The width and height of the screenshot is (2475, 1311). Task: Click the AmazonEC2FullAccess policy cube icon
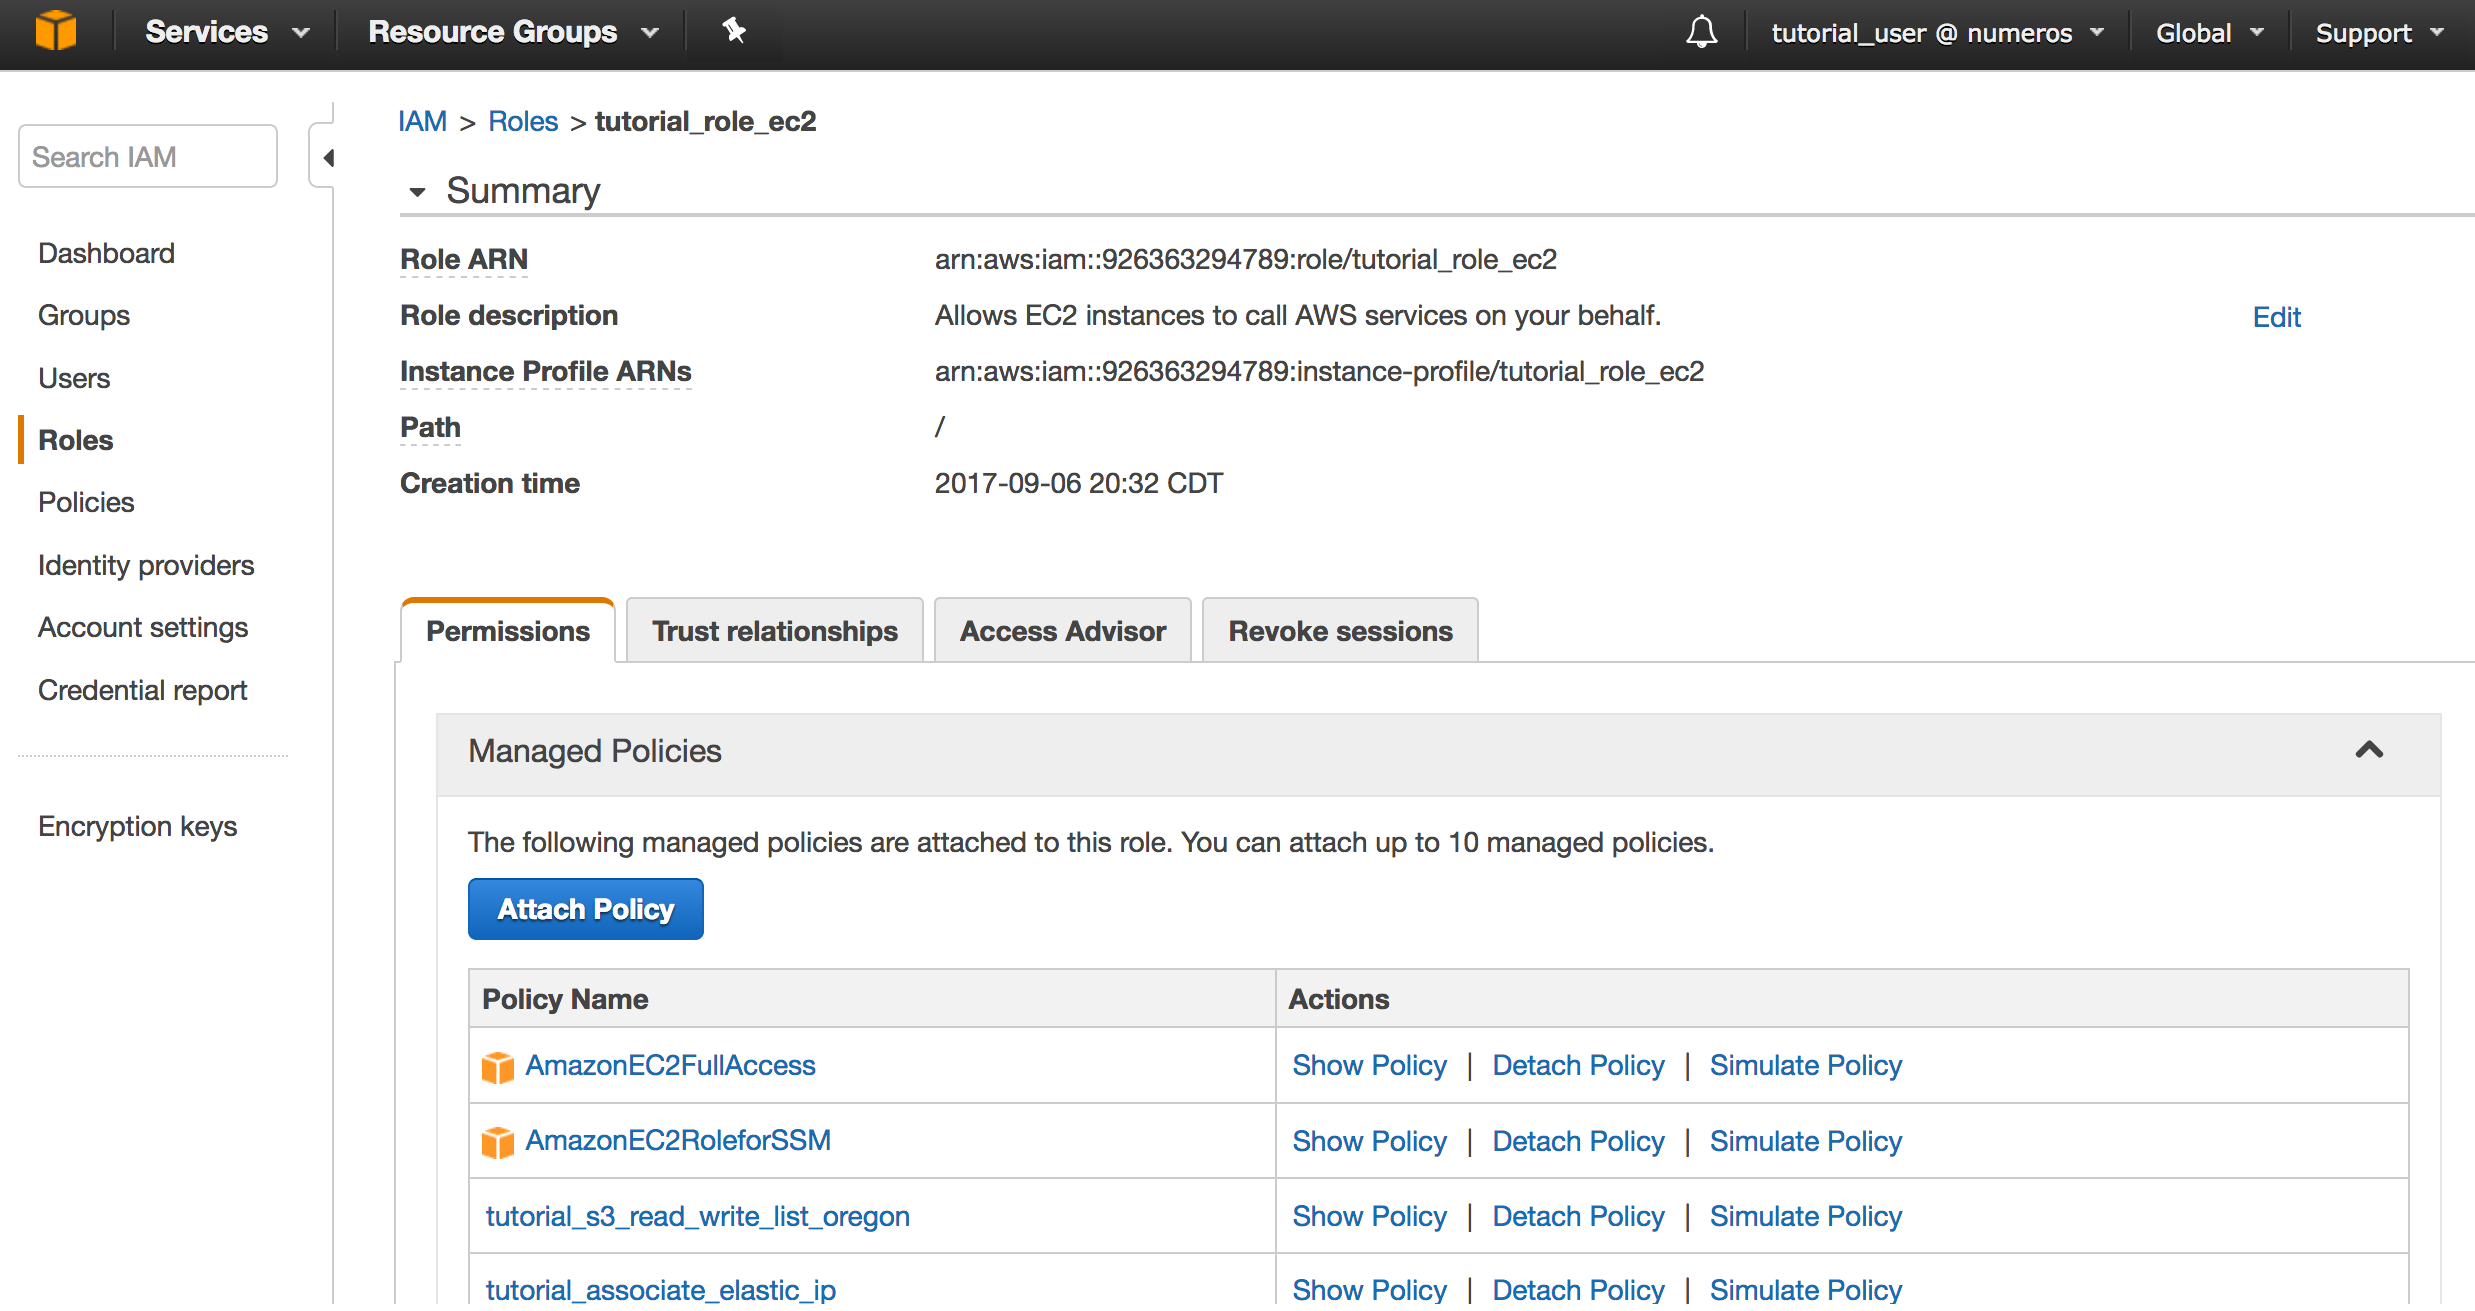pyautogui.click(x=497, y=1067)
